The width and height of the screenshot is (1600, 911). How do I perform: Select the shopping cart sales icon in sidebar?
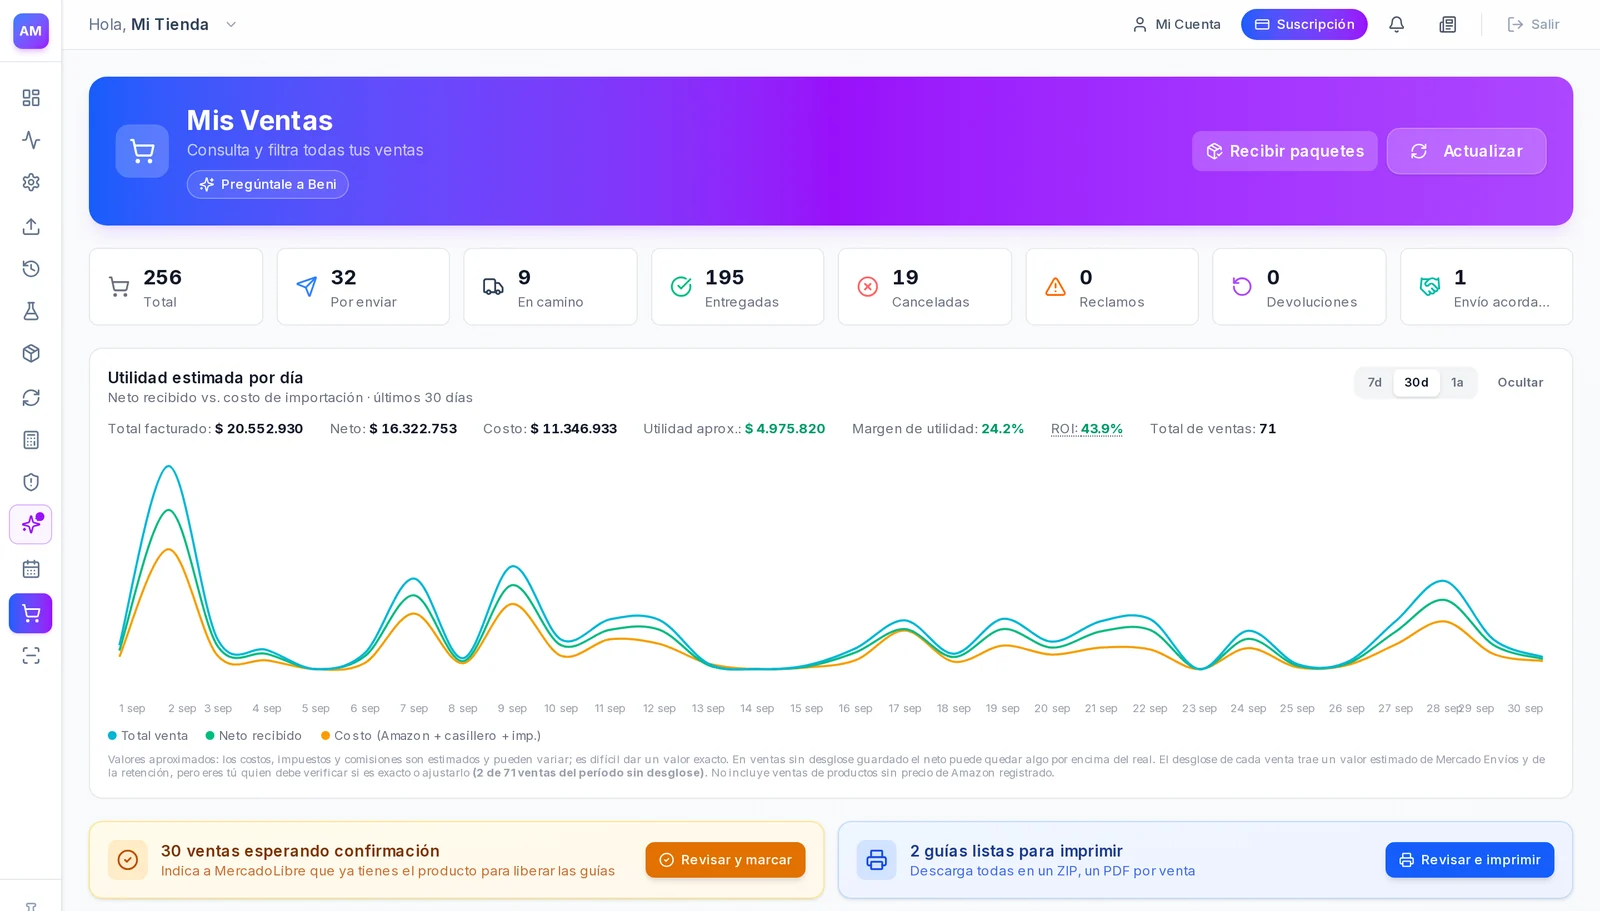tap(31, 613)
